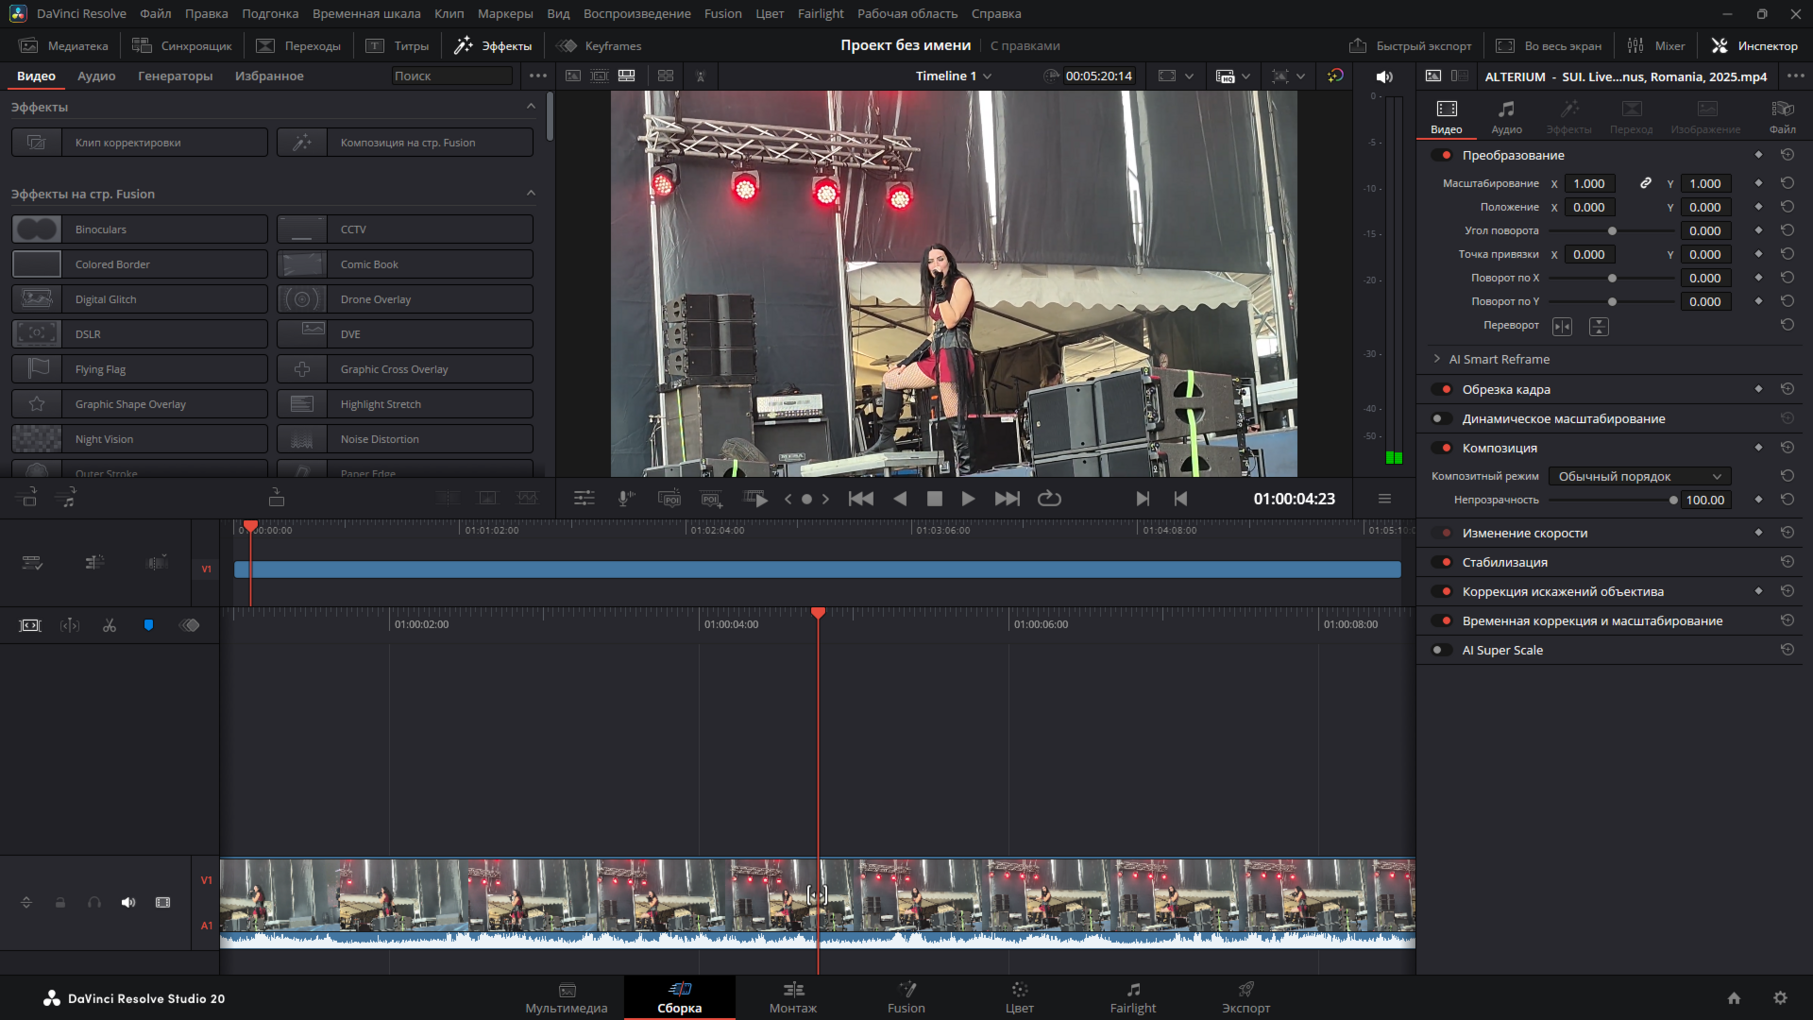Screen dimensions: 1813x1020
Task: Select the razor cut scissors tool
Action: 109,625
